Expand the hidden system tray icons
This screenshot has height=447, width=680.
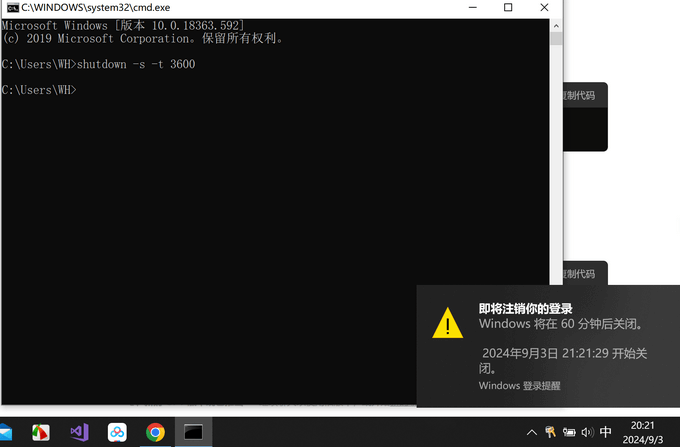pos(532,432)
